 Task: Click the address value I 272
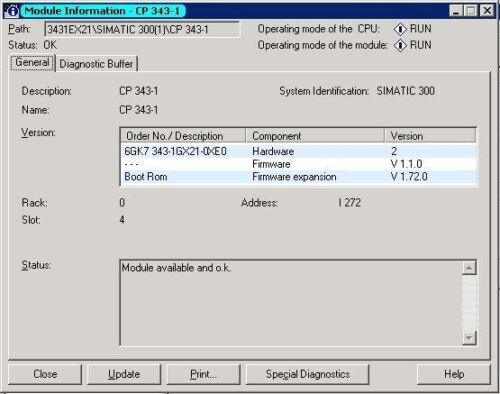click(349, 203)
